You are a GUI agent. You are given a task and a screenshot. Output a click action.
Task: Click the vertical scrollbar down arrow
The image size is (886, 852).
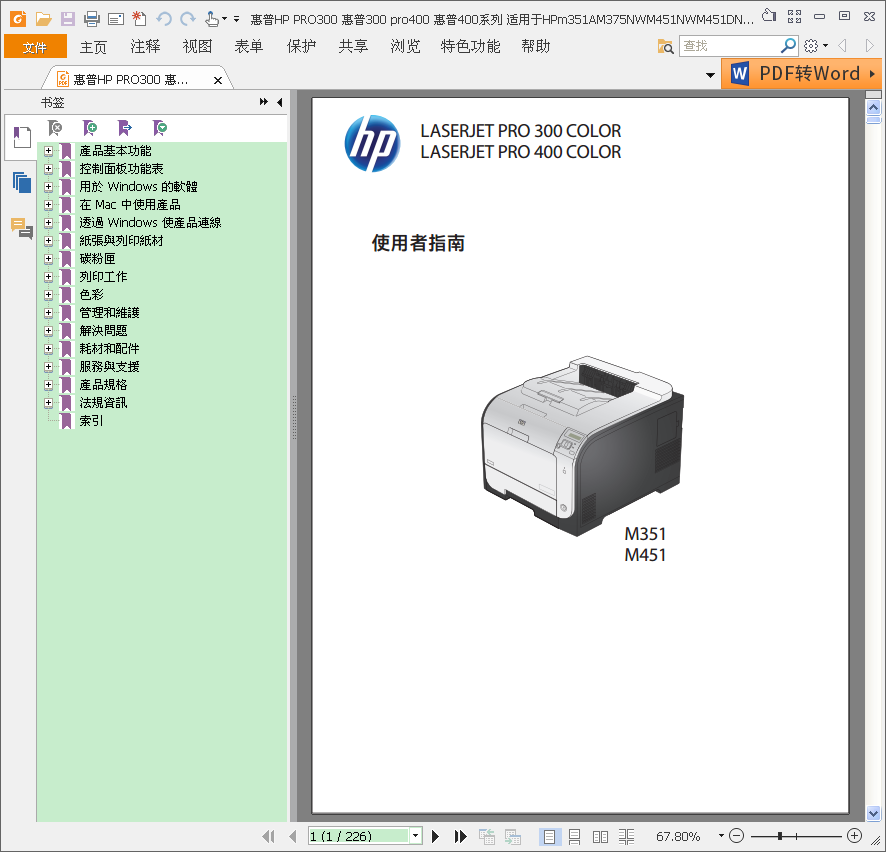[x=874, y=814]
